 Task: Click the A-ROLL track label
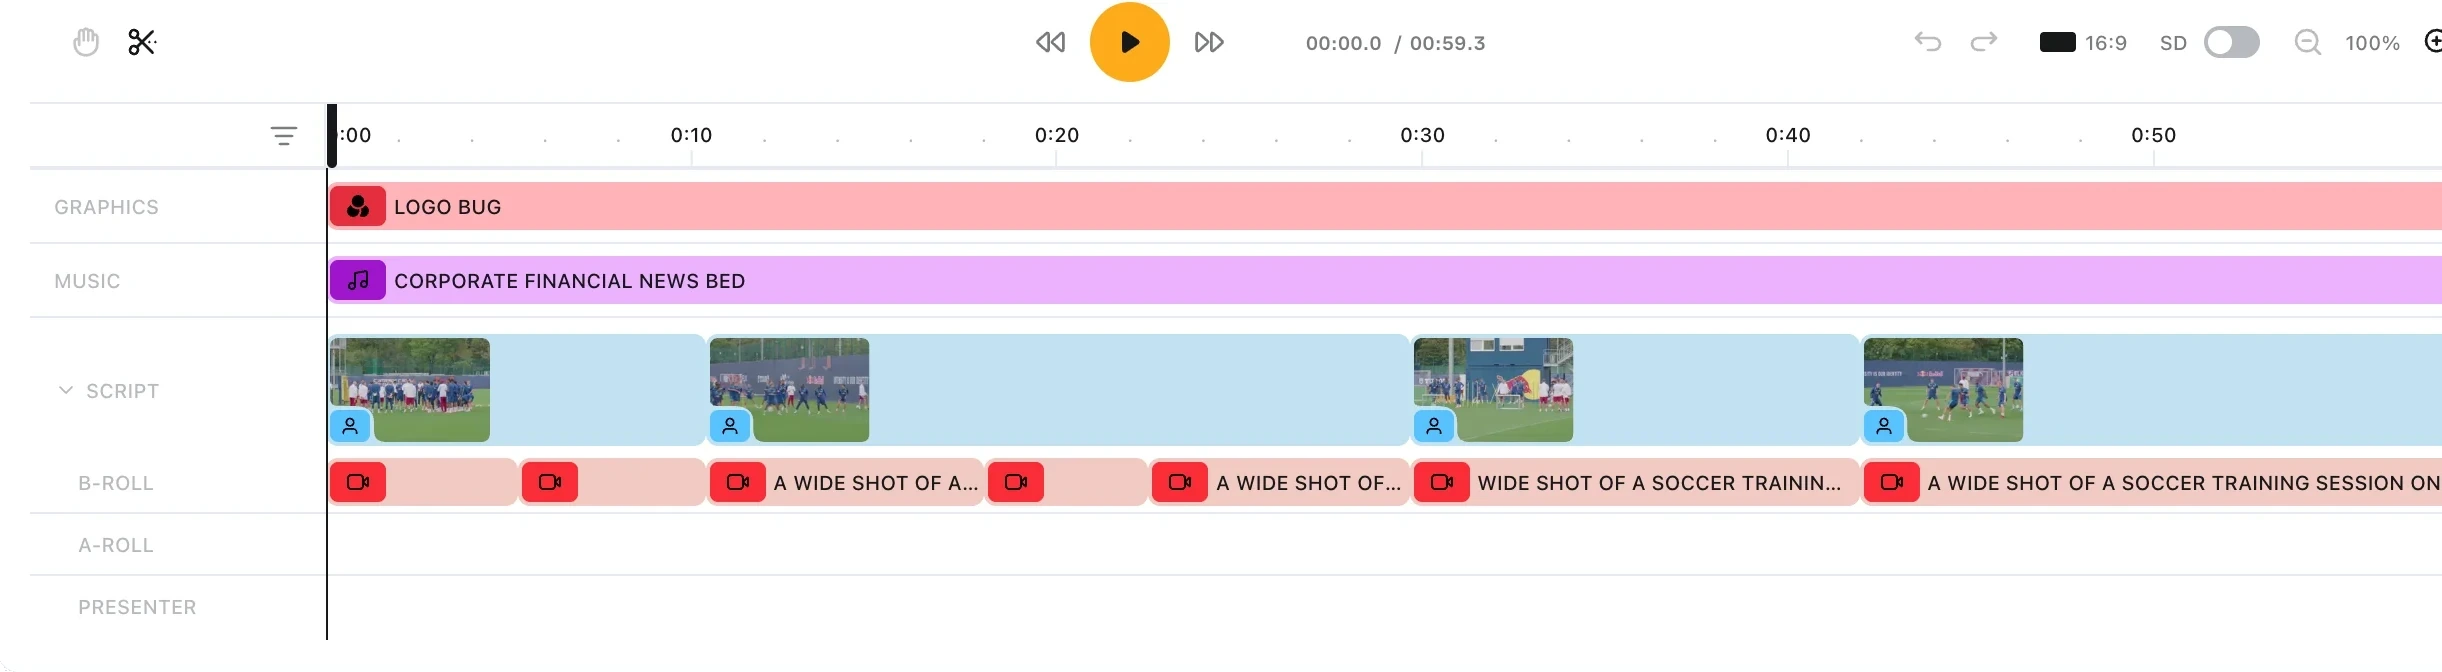116,545
